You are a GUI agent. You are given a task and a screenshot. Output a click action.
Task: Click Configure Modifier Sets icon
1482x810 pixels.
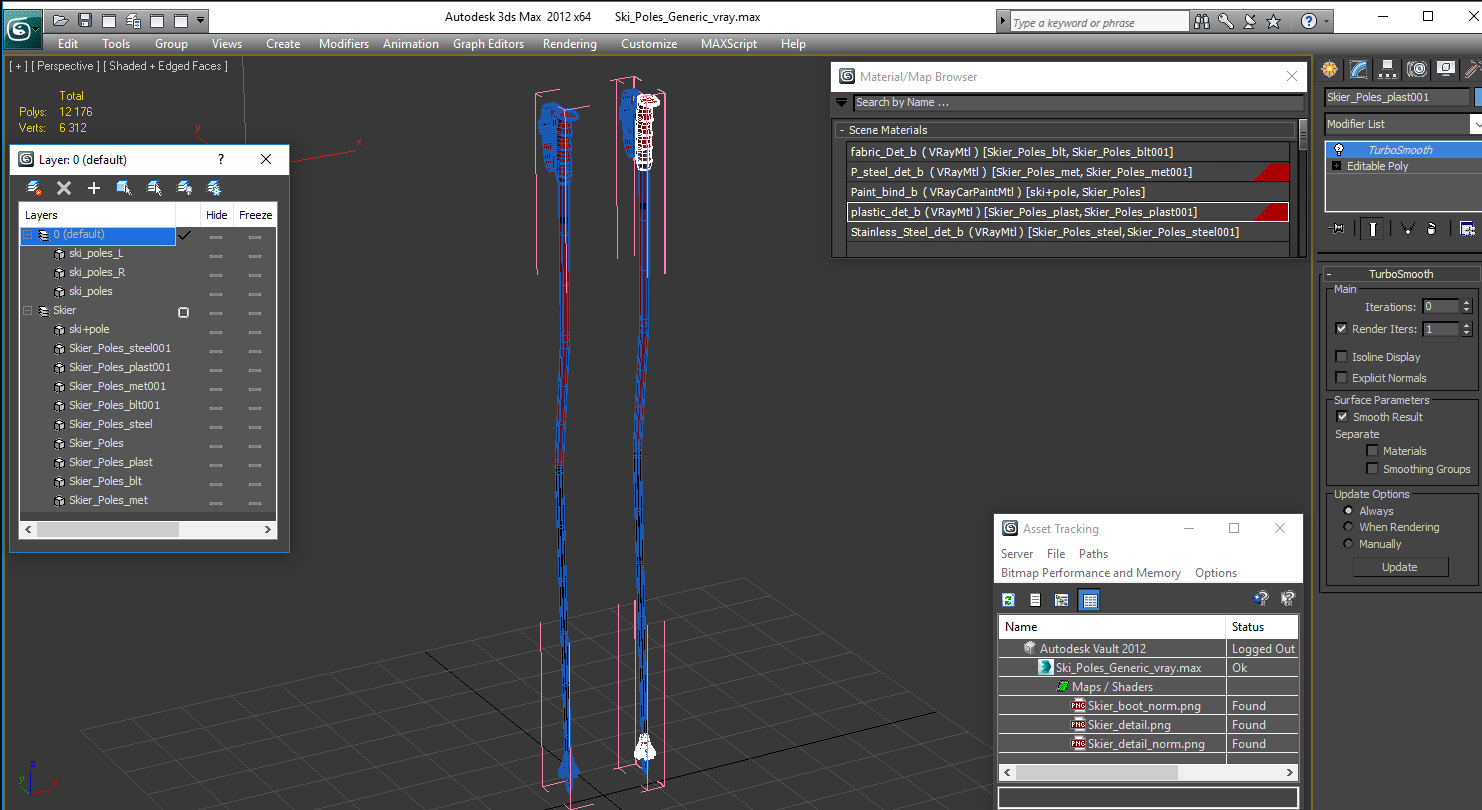(1467, 229)
